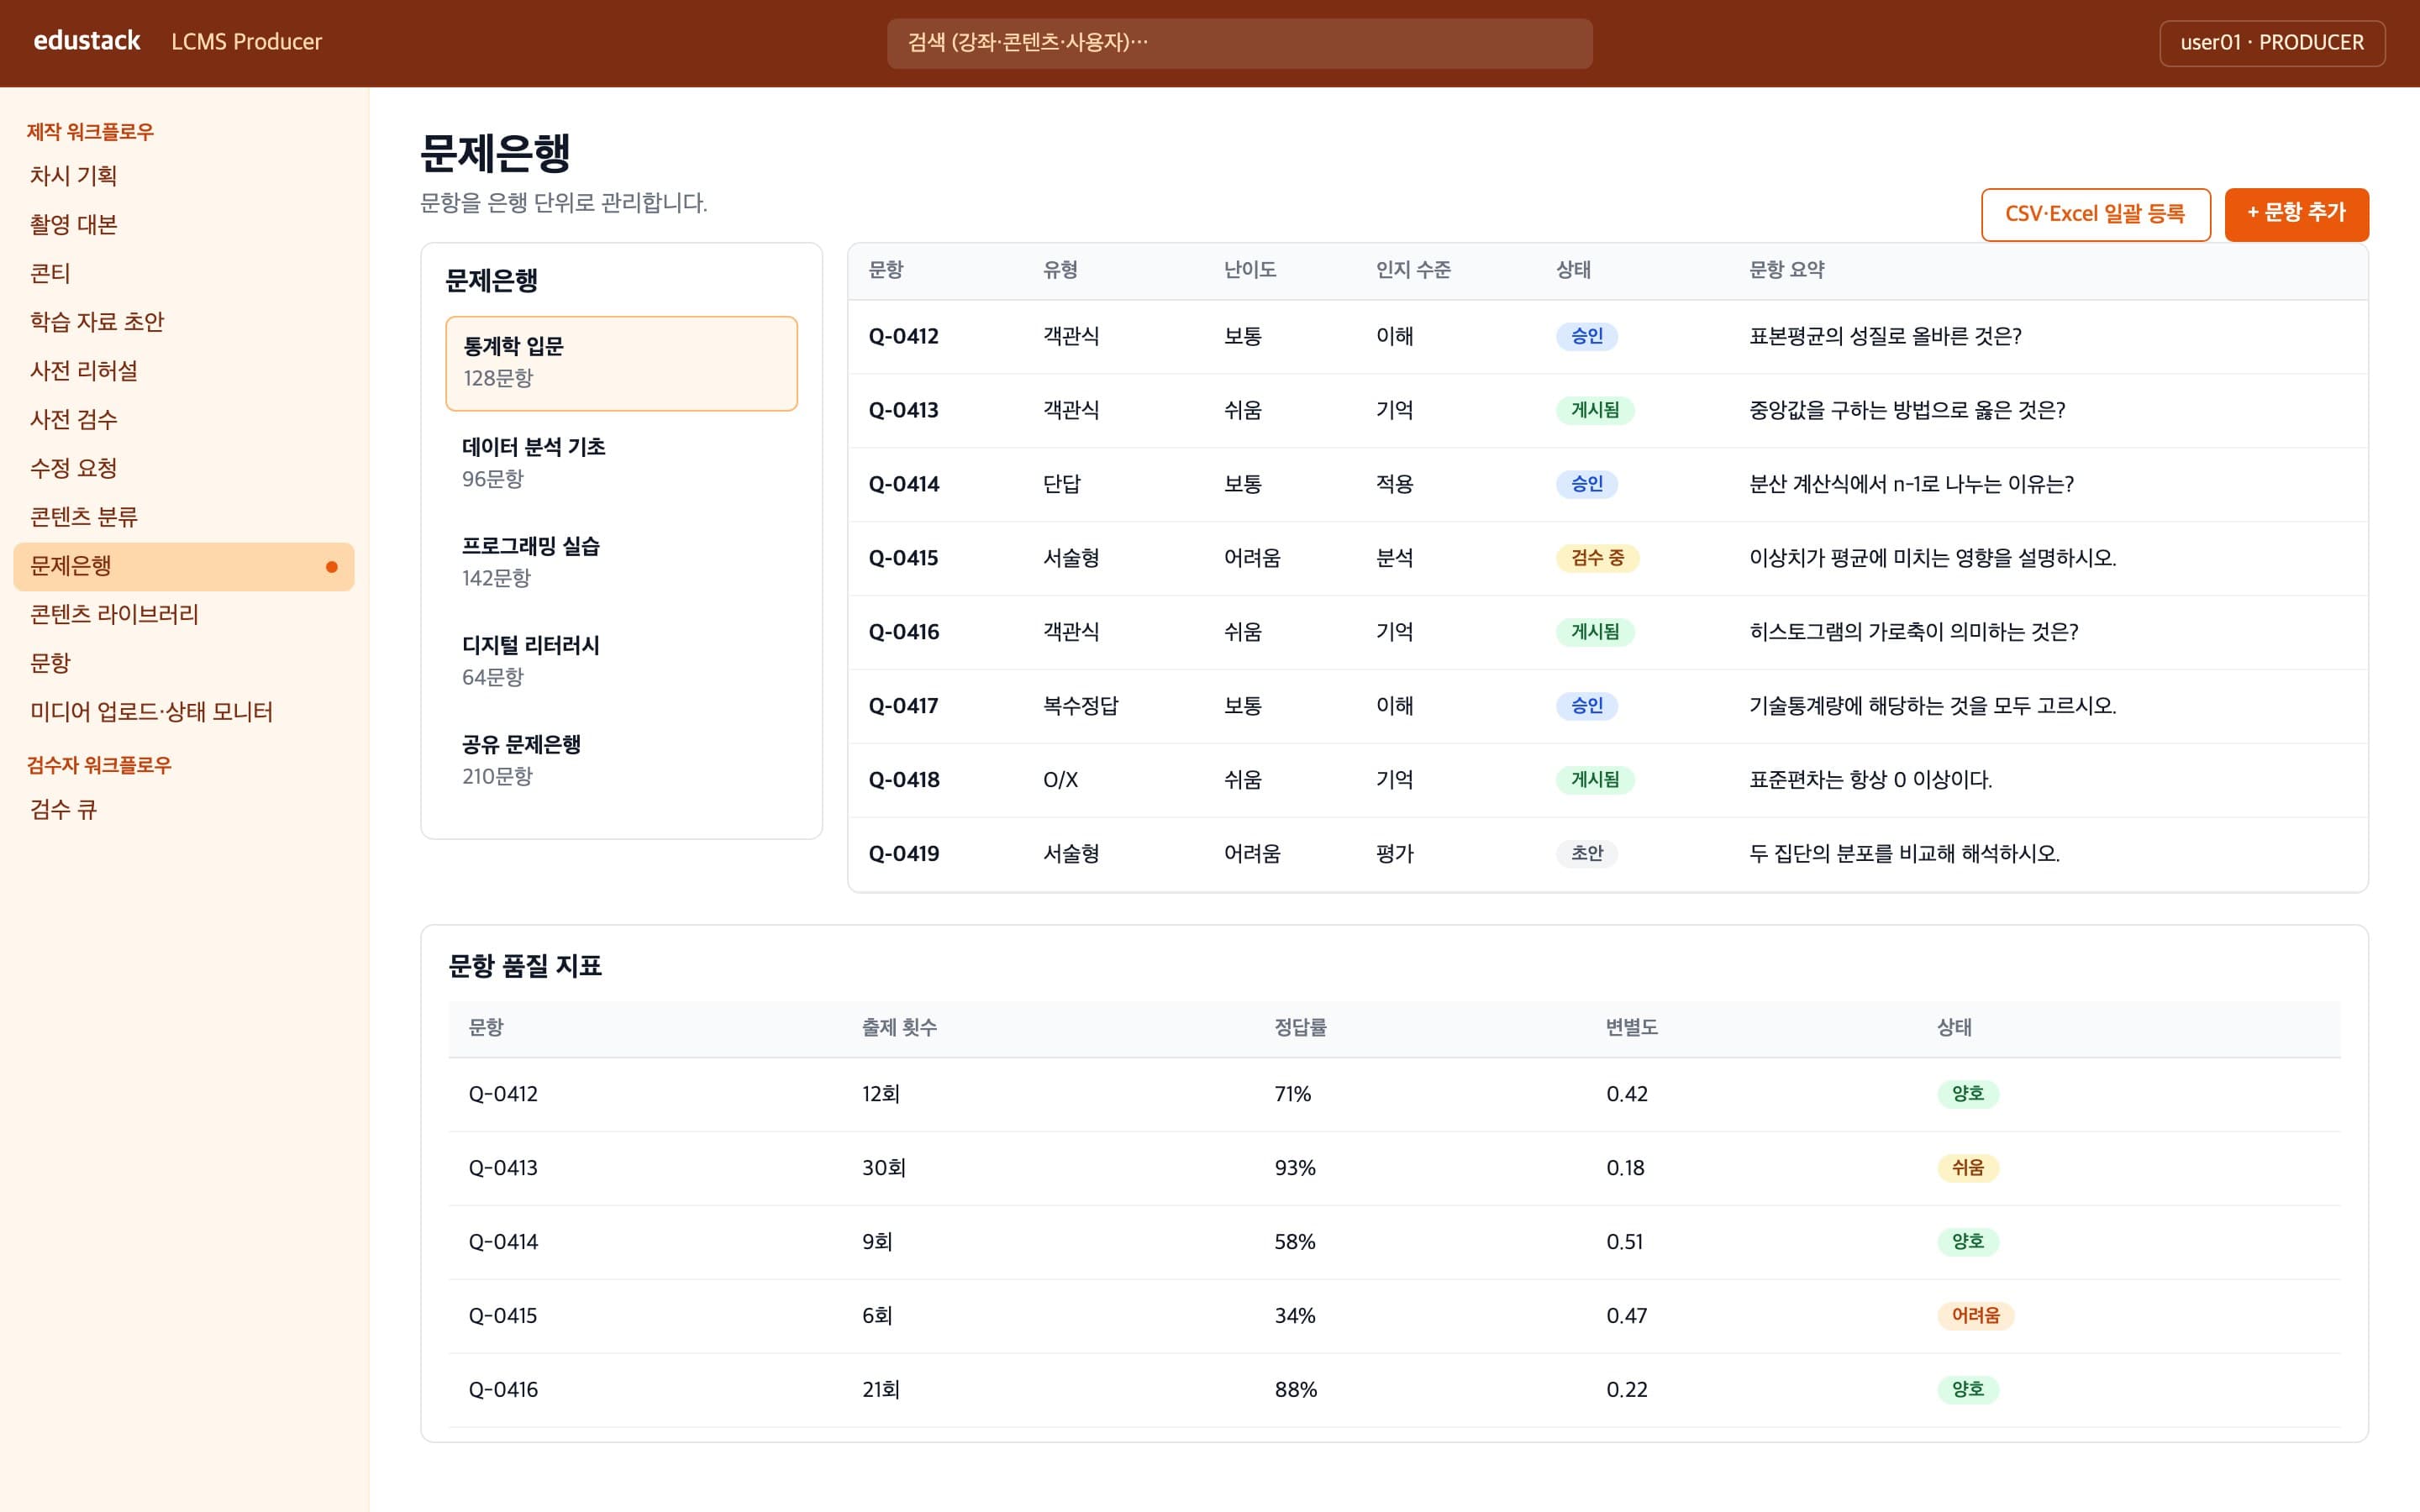Viewport: 2420px width, 1512px height.
Task: Go to 콘티 menu item
Action: click(x=184, y=273)
